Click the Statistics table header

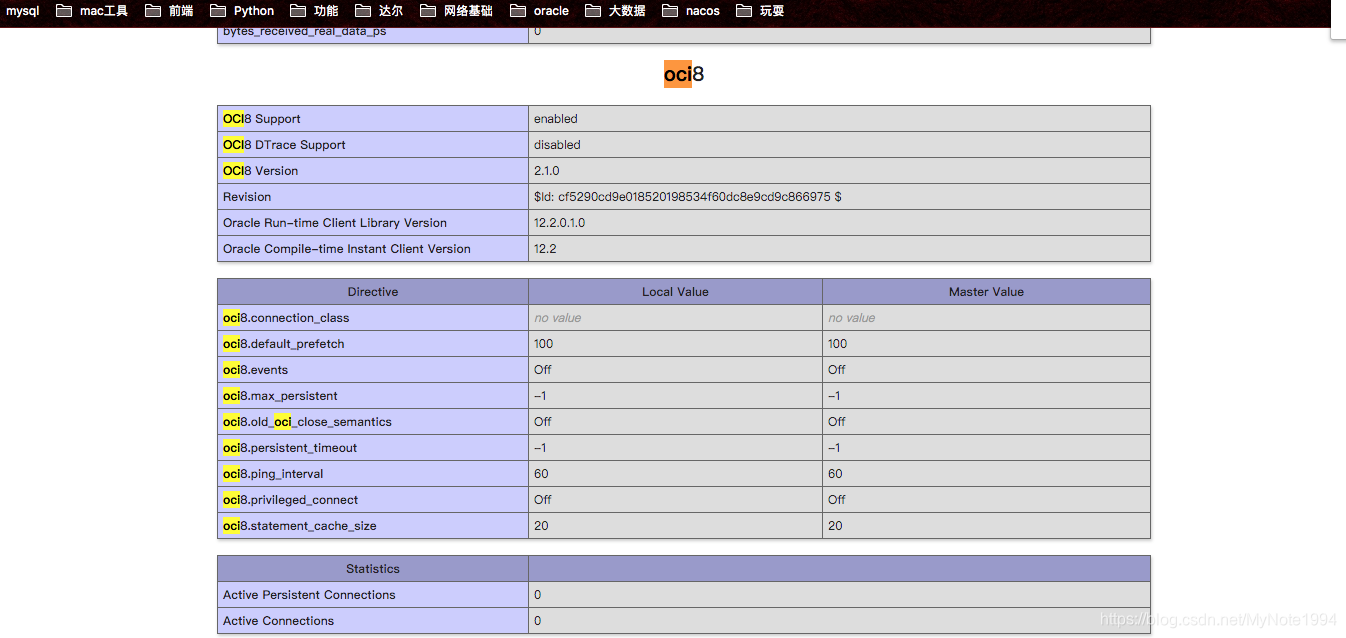373,569
